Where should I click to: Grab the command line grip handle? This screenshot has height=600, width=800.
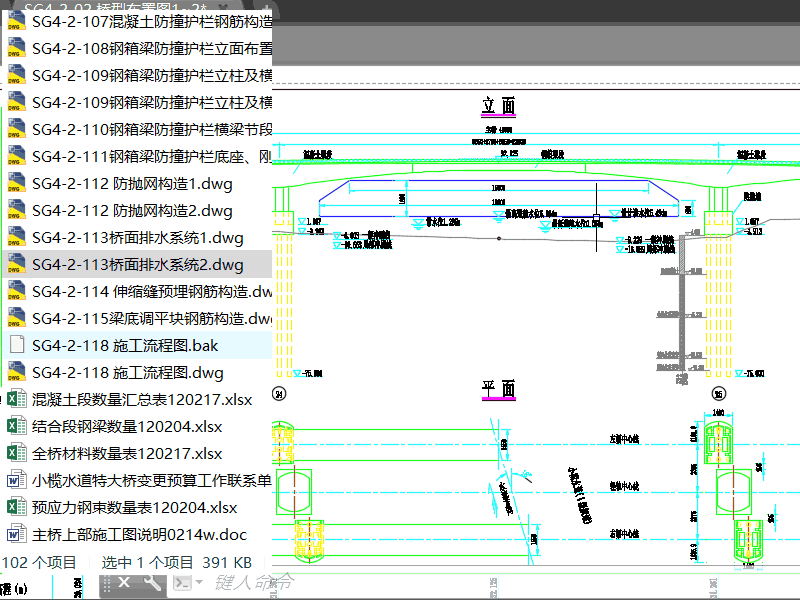click(x=106, y=583)
